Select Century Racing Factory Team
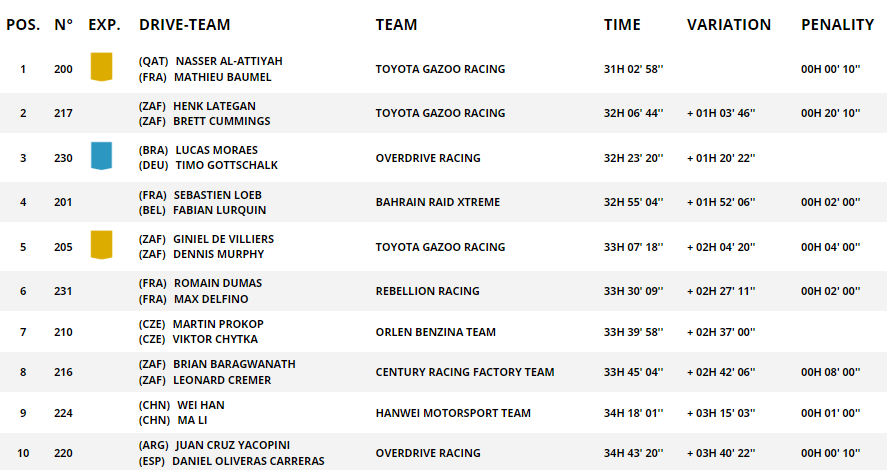Viewport: 887px width, 470px height. 465,372
